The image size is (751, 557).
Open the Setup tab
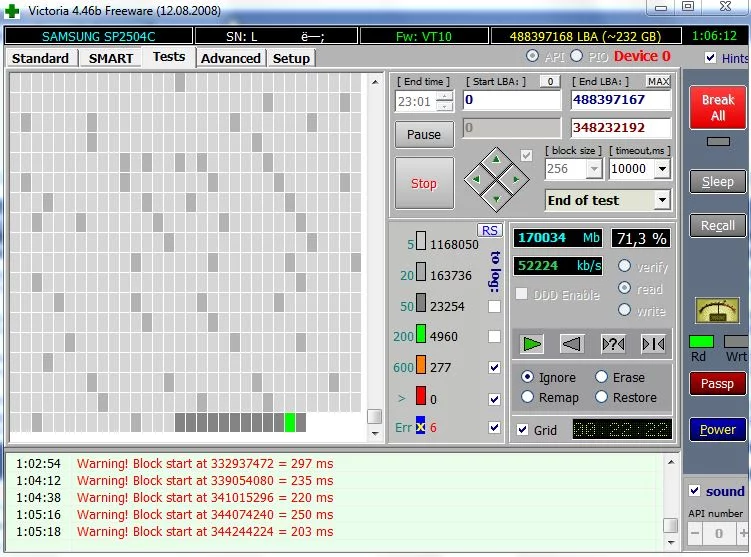[291, 58]
